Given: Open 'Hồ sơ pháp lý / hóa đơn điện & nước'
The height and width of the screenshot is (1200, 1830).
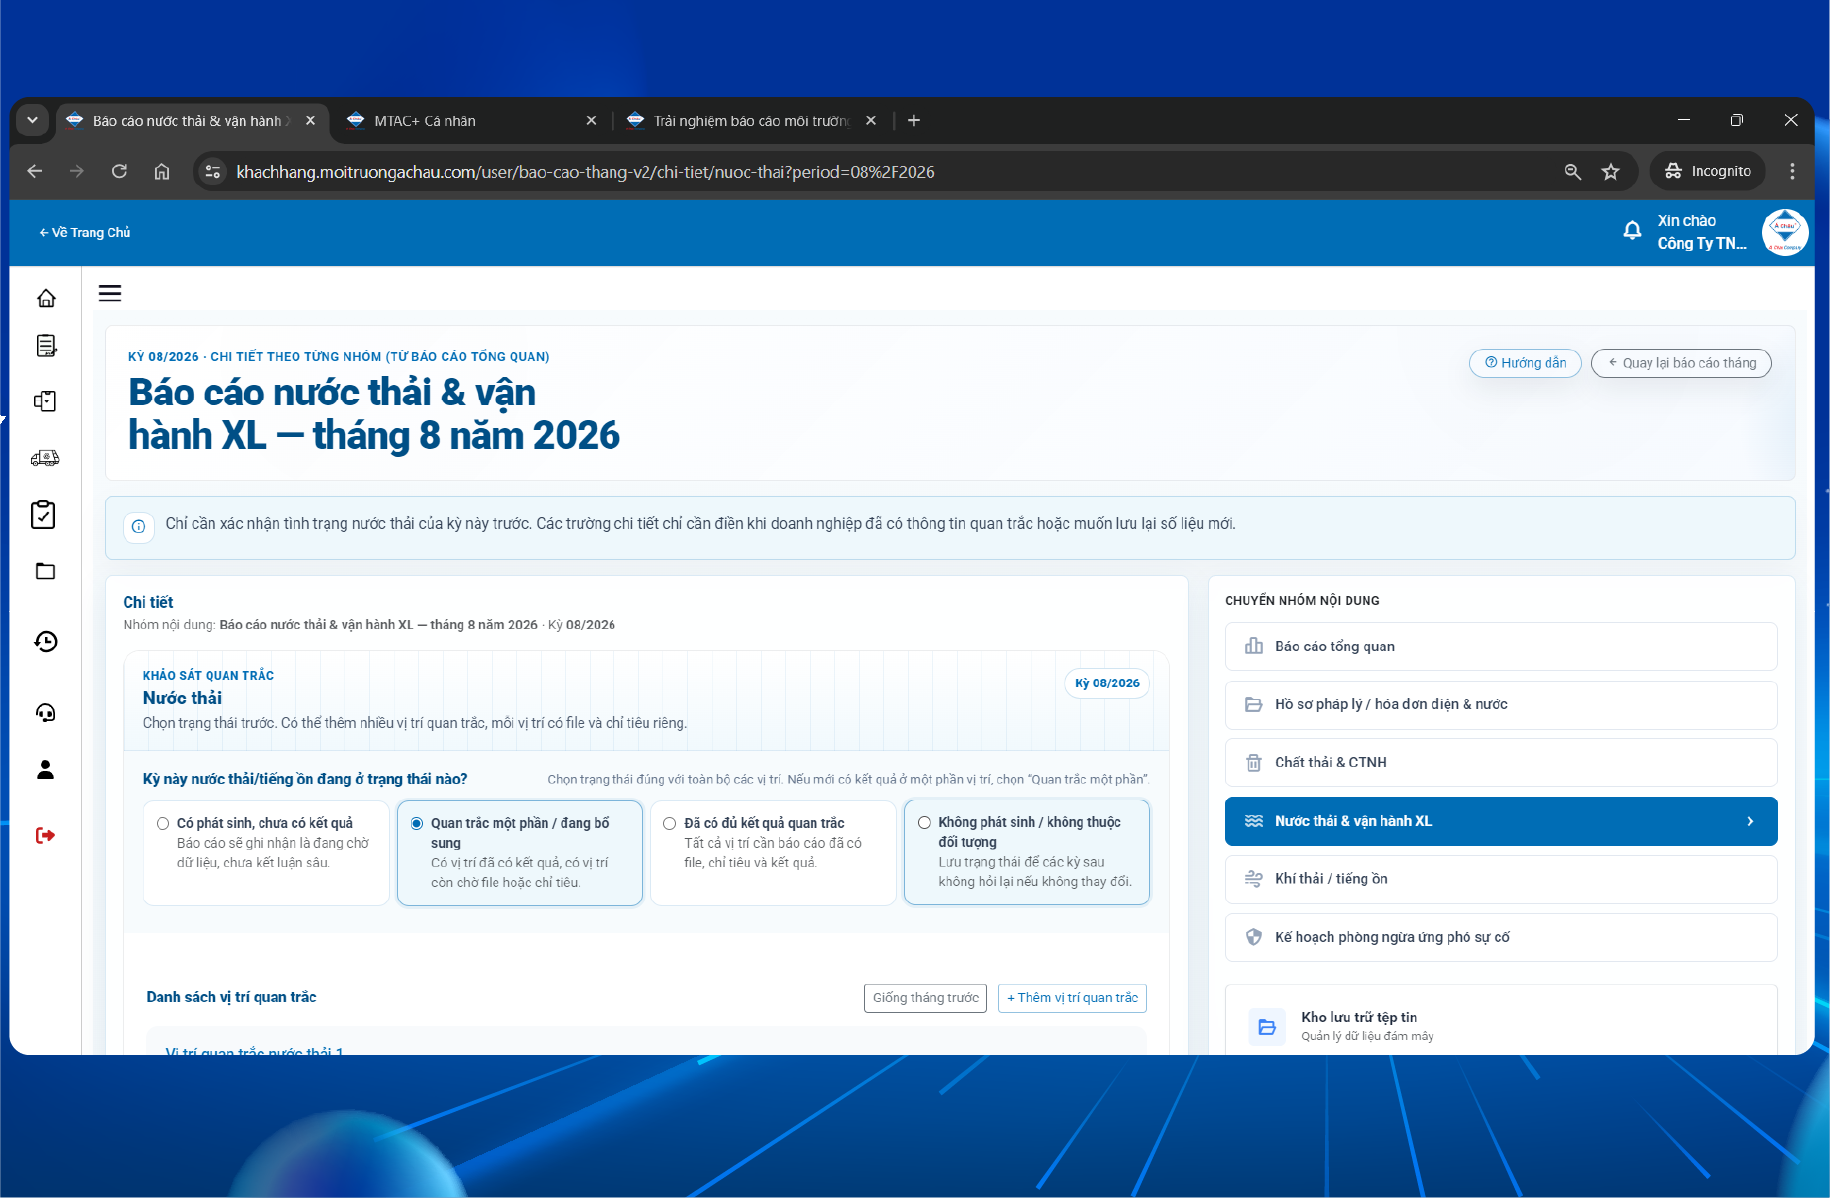Looking at the screenshot, I should pyautogui.click(x=1501, y=704).
